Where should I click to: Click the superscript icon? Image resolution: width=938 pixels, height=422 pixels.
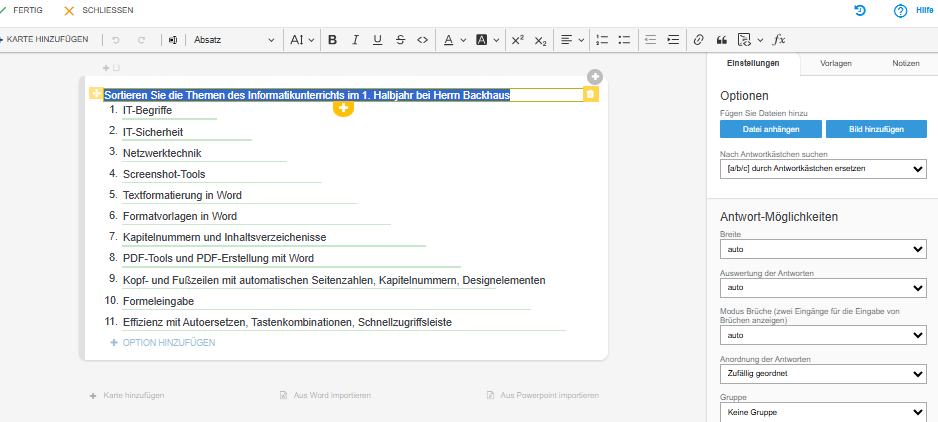[517, 40]
